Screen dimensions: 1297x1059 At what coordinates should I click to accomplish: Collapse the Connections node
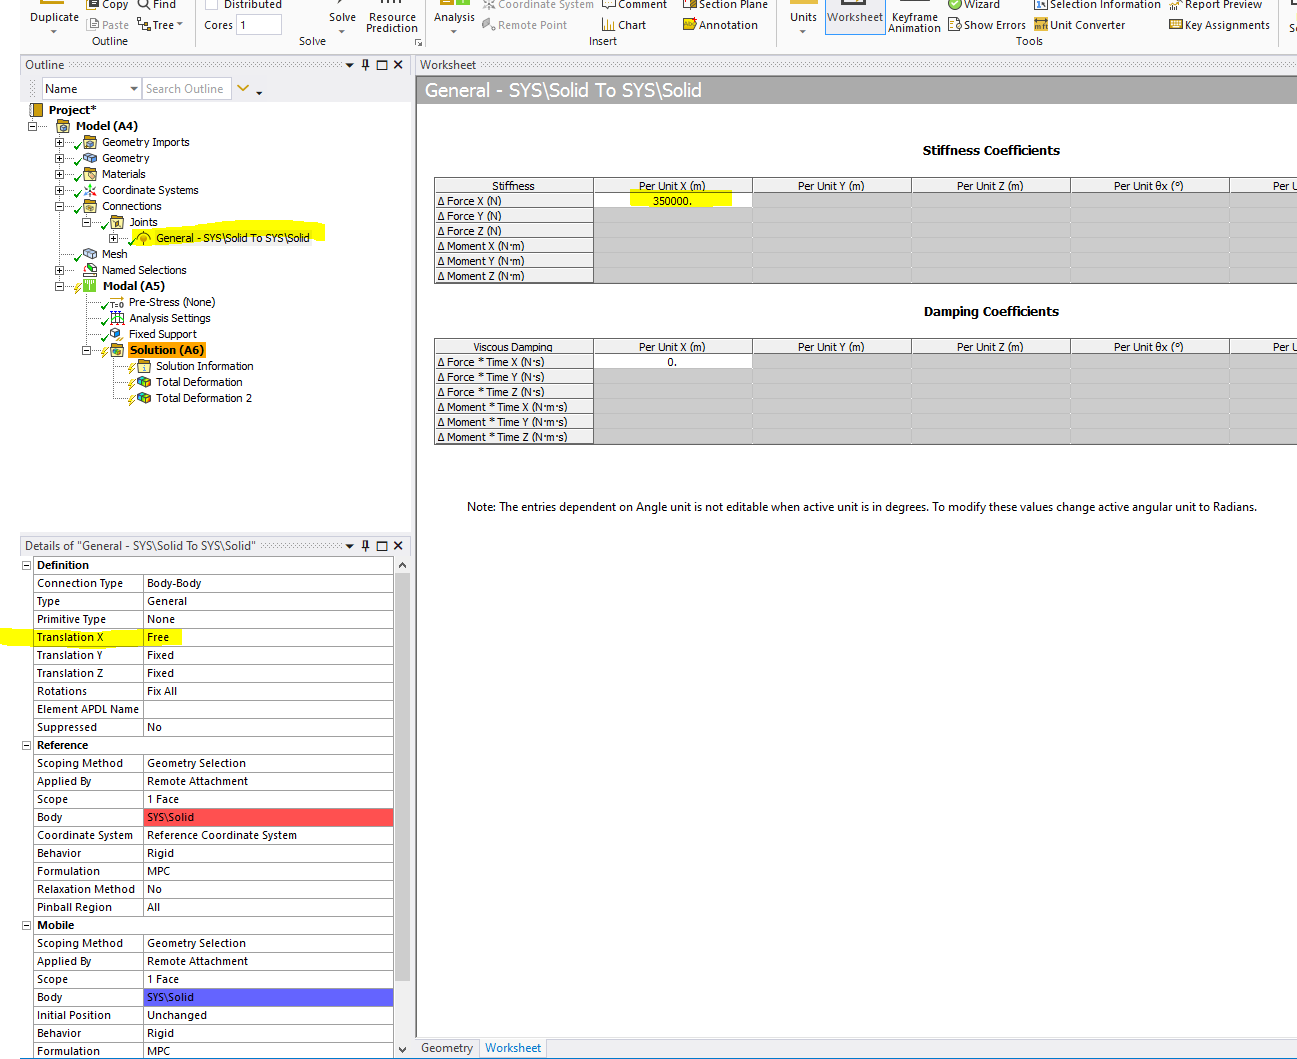tap(60, 206)
